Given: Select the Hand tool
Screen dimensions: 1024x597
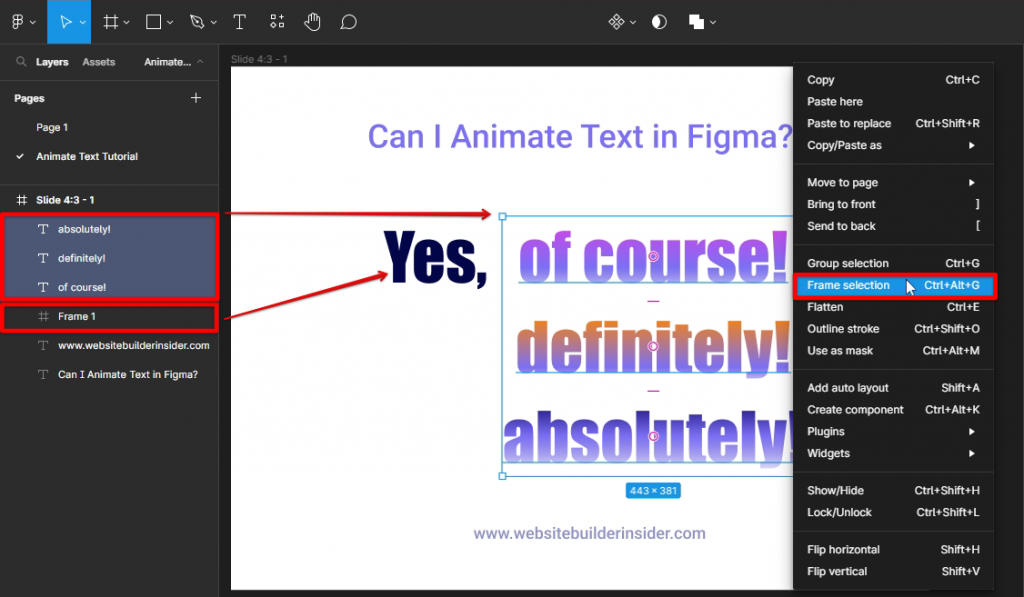Looking at the screenshot, I should tap(312, 22).
